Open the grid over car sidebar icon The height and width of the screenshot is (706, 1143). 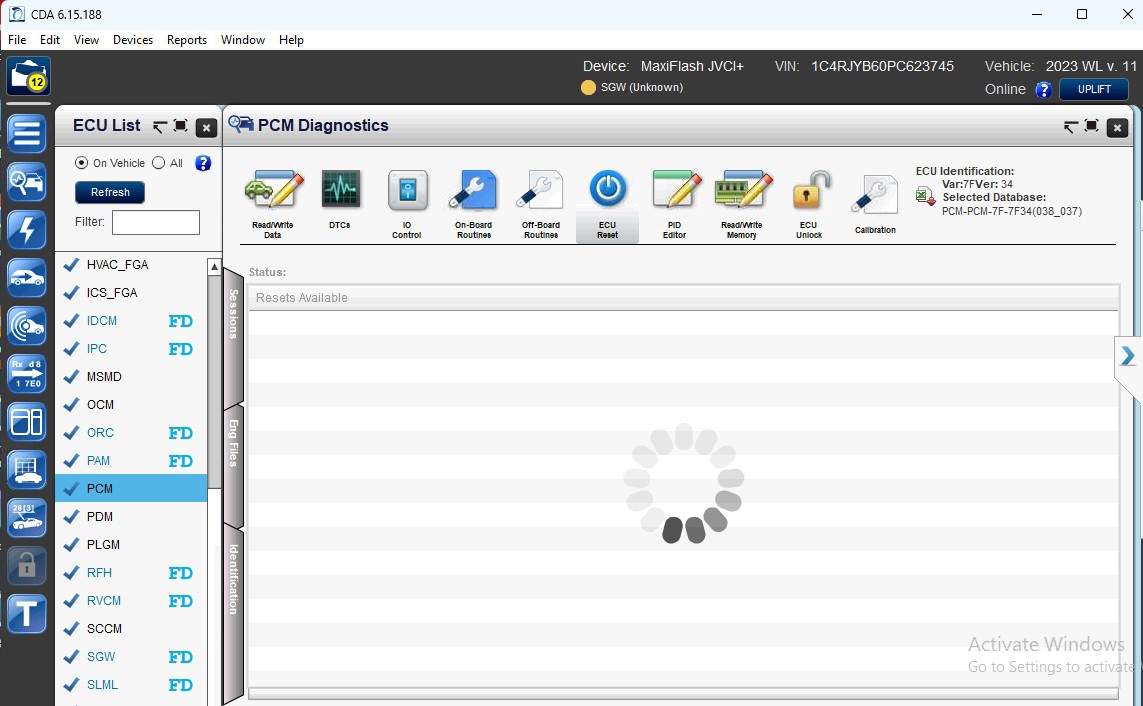tap(27, 470)
